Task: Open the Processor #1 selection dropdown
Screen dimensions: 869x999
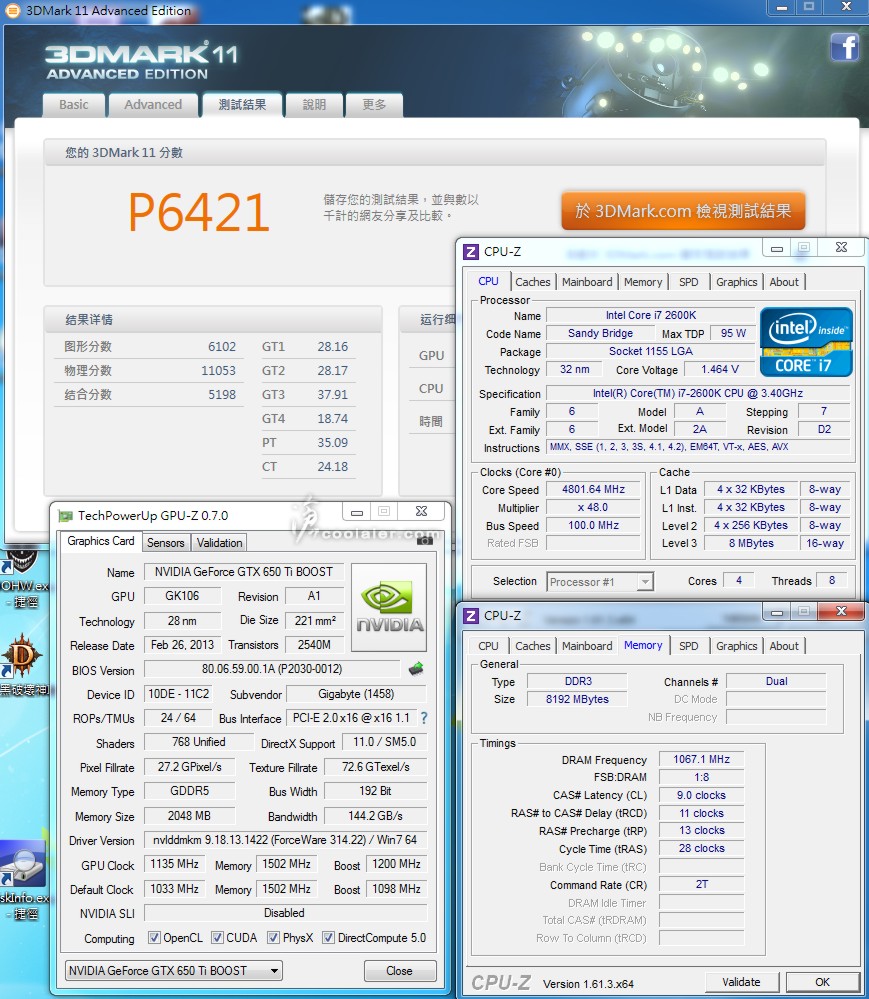Action: click(x=600, y=582)
